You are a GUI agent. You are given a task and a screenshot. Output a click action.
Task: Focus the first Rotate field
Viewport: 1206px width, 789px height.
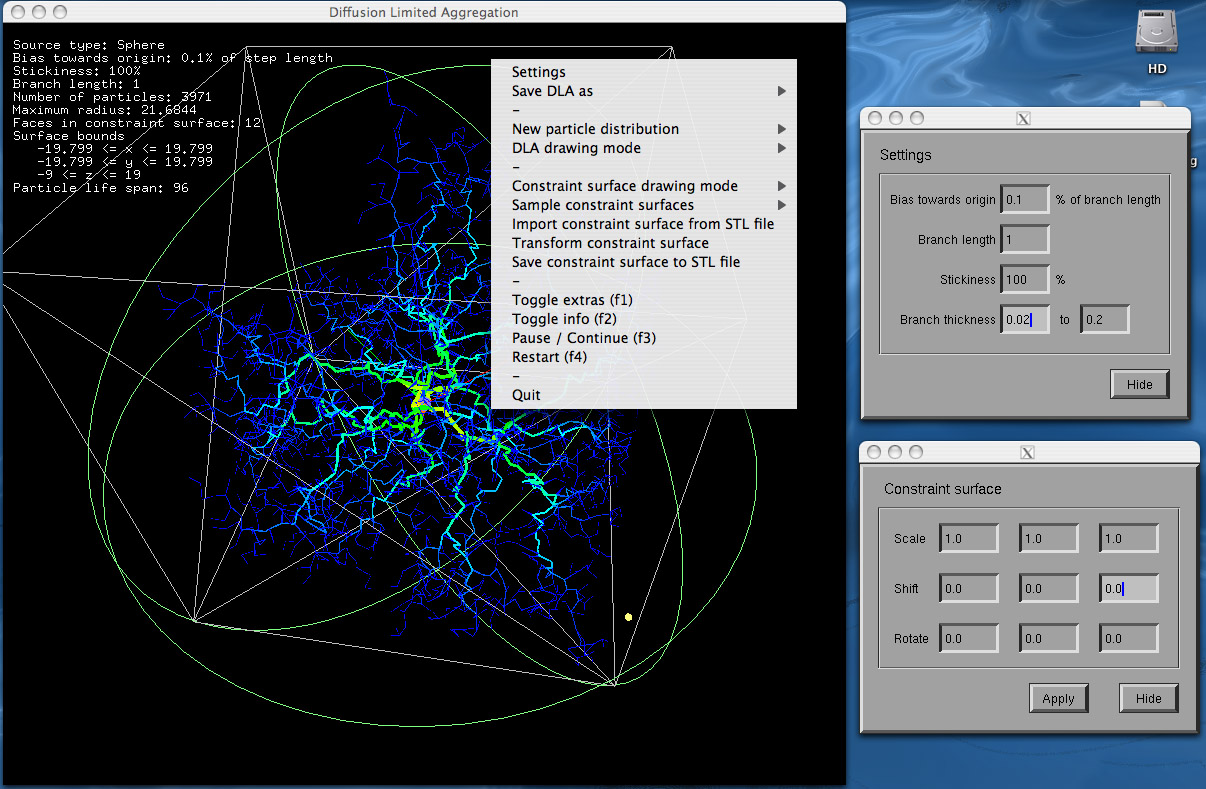click(x=969, y=638)
